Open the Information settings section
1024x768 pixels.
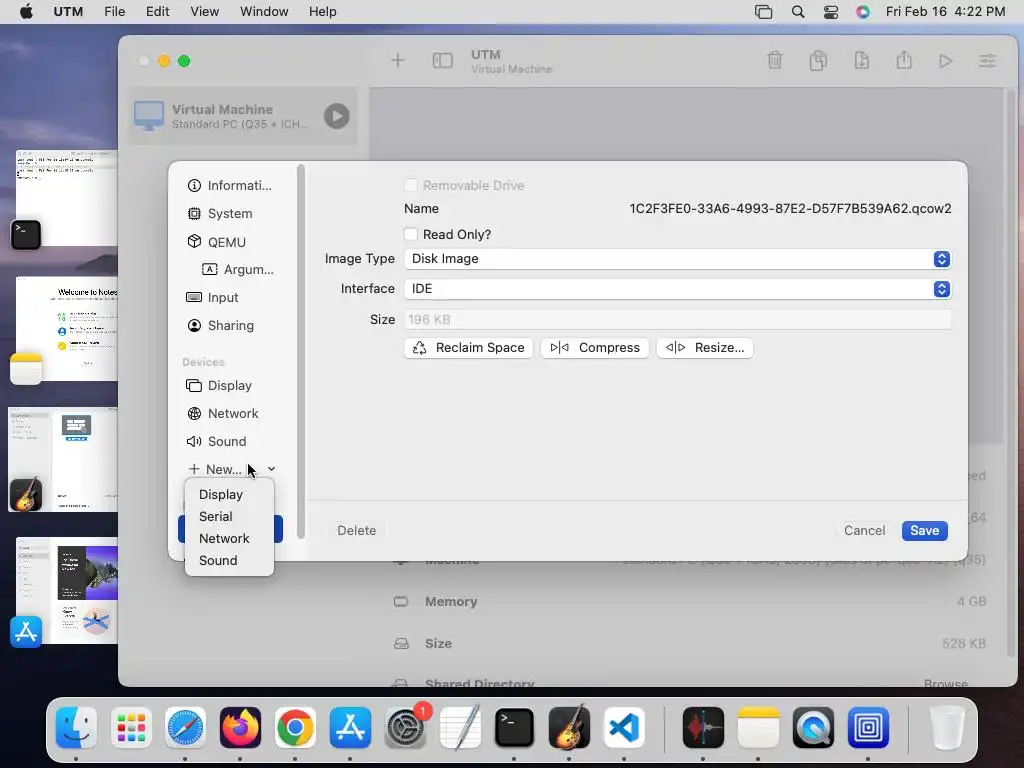pyautogui.click(x=230, y=185)
